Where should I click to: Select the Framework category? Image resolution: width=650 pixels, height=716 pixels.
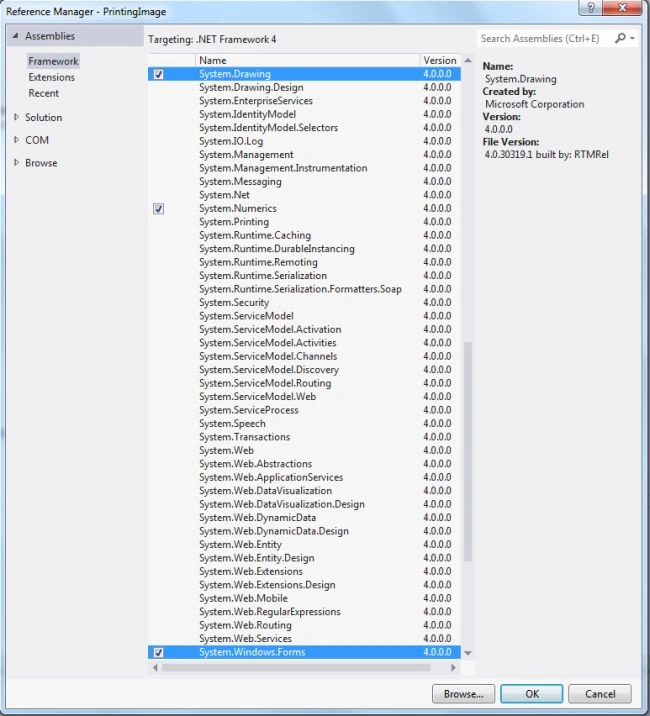point(53,61)
